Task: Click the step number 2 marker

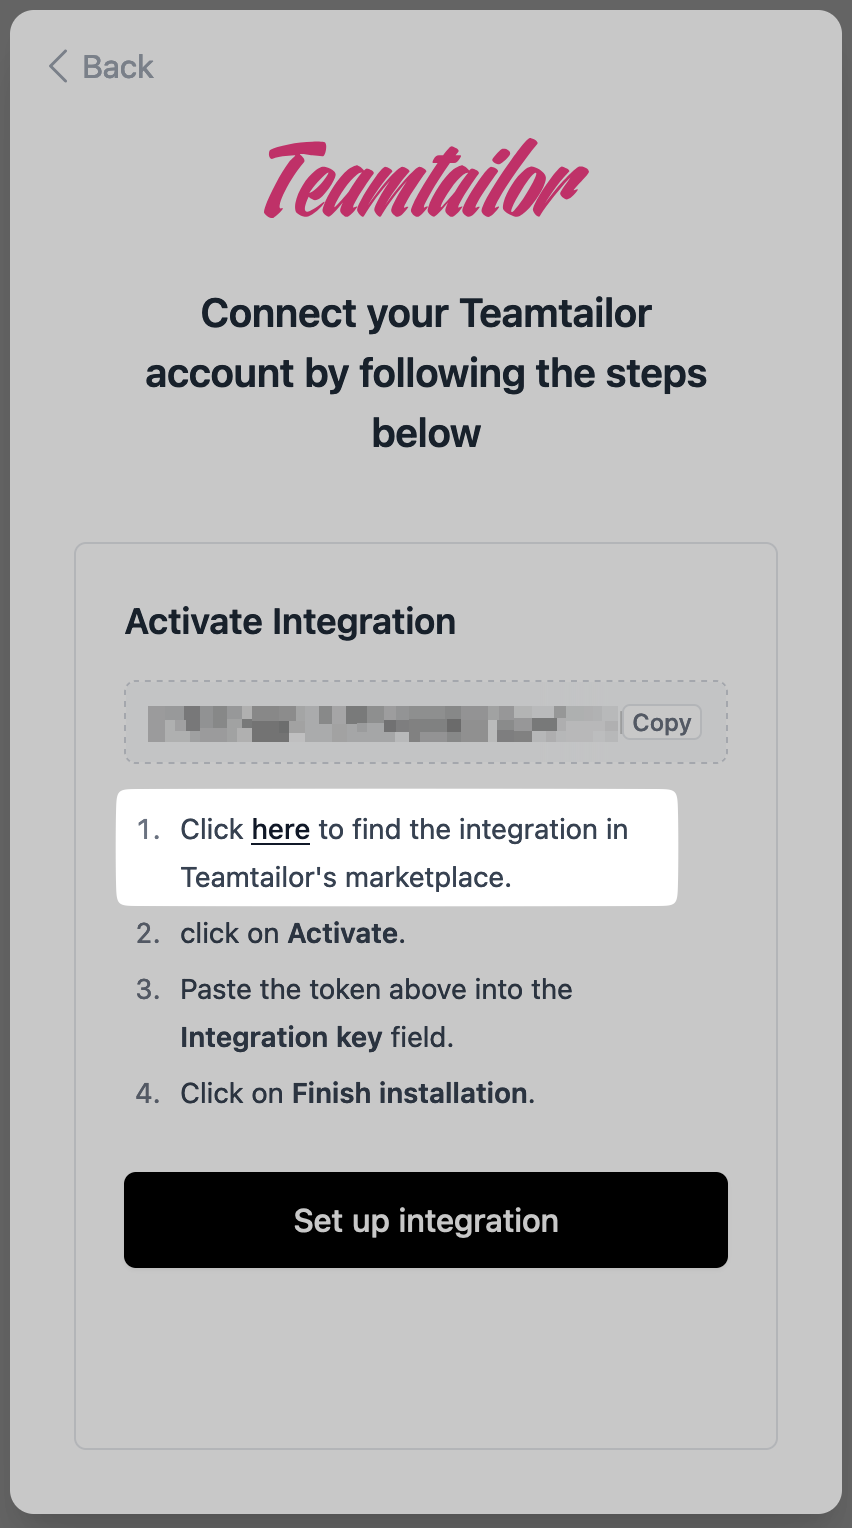Action: coord(148,934)
